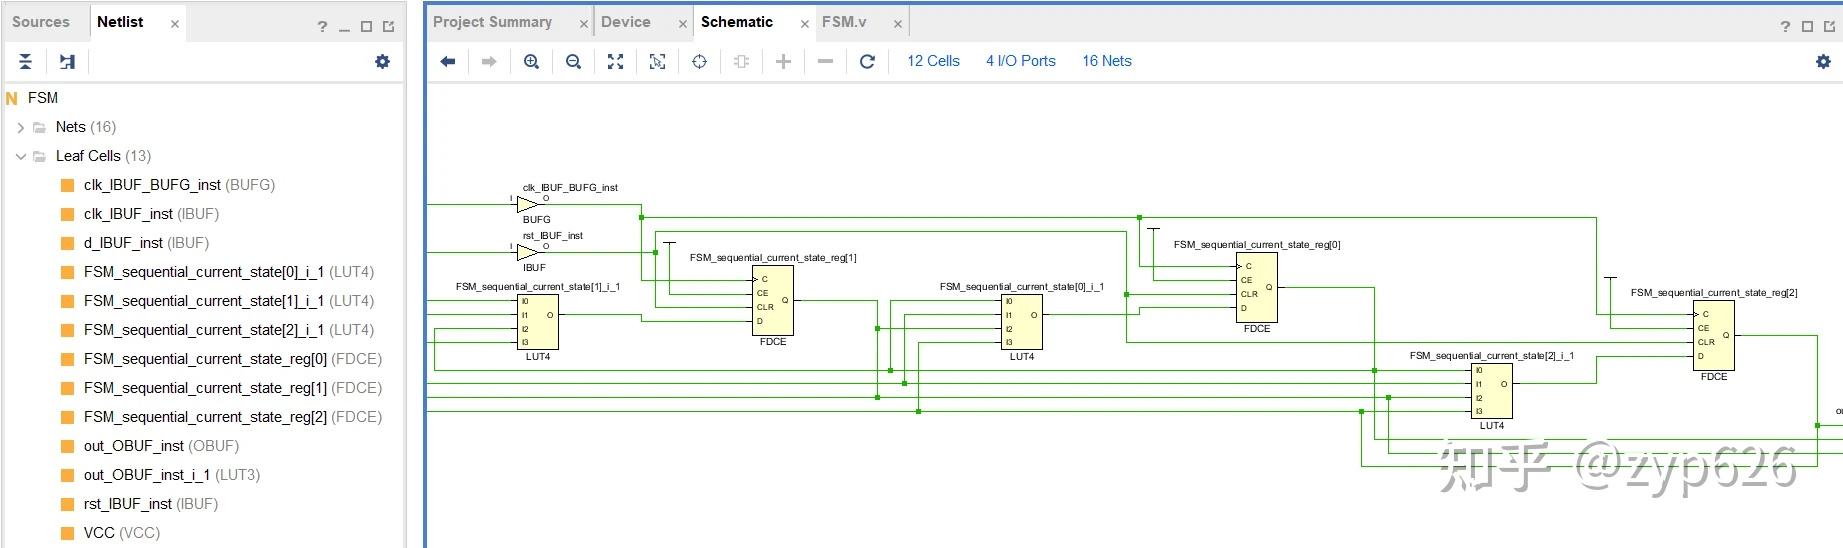Select FSM_sequential_current_state_reg[1] FDCE block in schematic
1843x548 pixels.
tap(773, 300)
